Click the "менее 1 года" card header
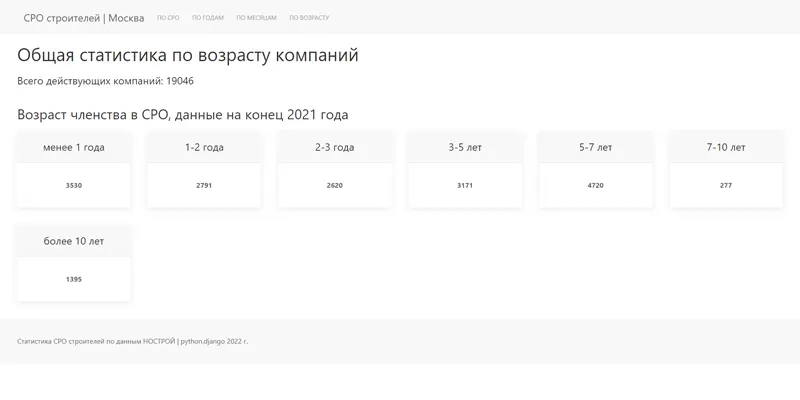 tap(74, 147)
